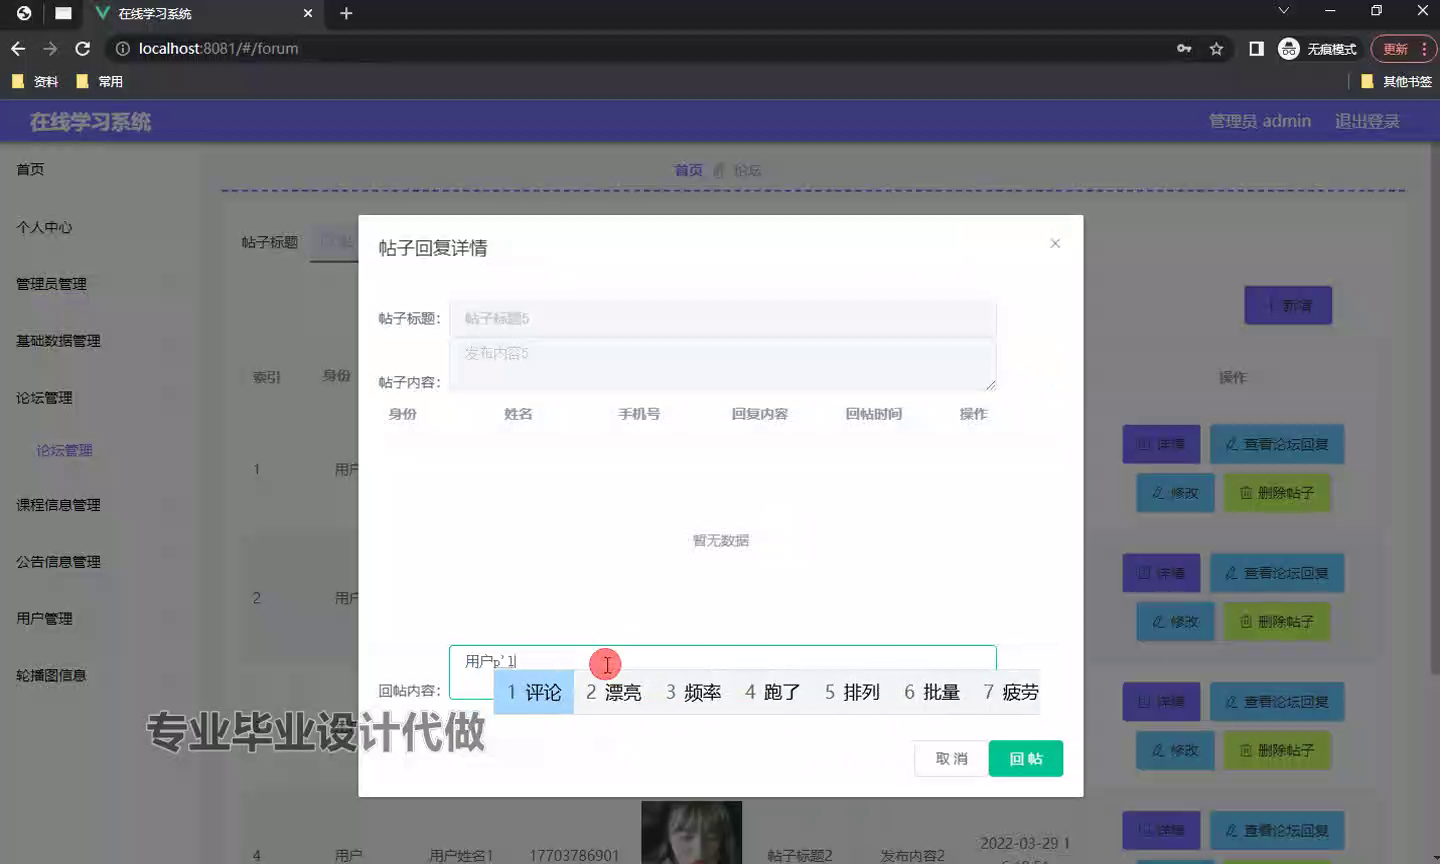The width and height of the screenshot is (1440, 864).
Task: Choose IME candidate 1 评论
Action: (534, 692)
